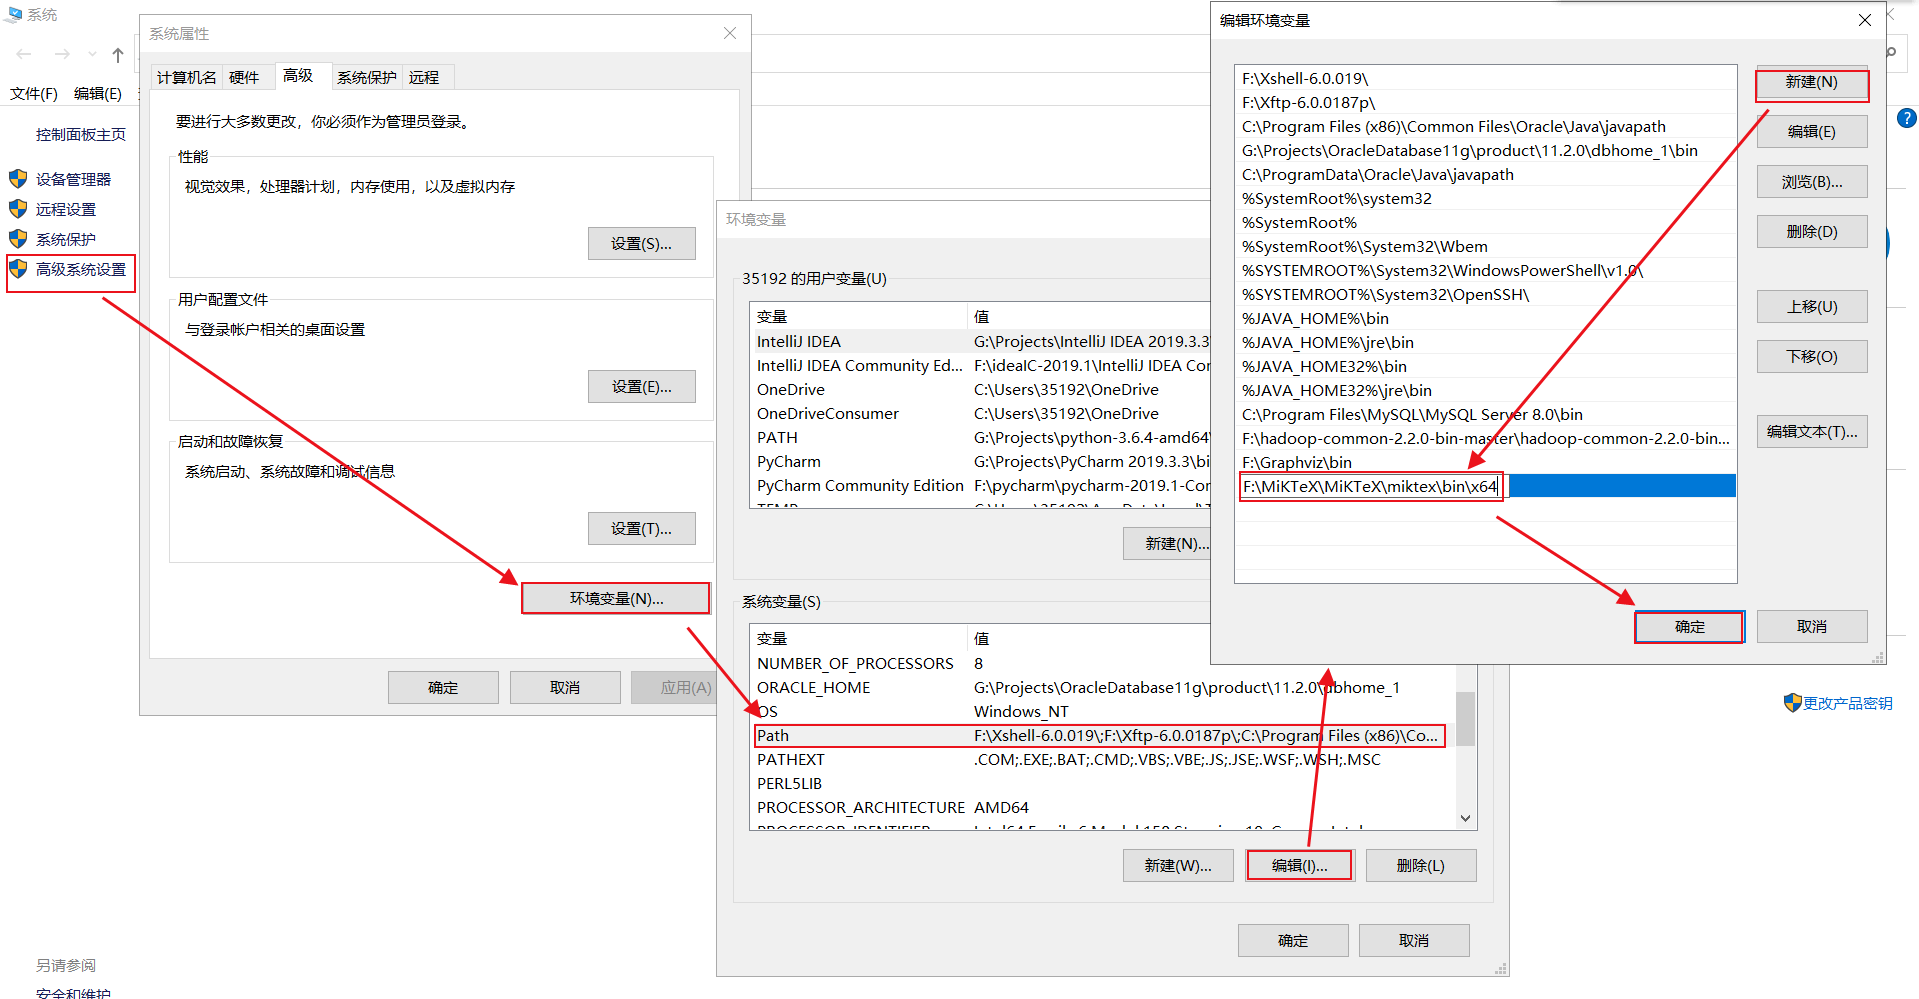Open 控制面板主页 link
The image size is (1919, 999).
pyautogui.click(x=81, y=134)
